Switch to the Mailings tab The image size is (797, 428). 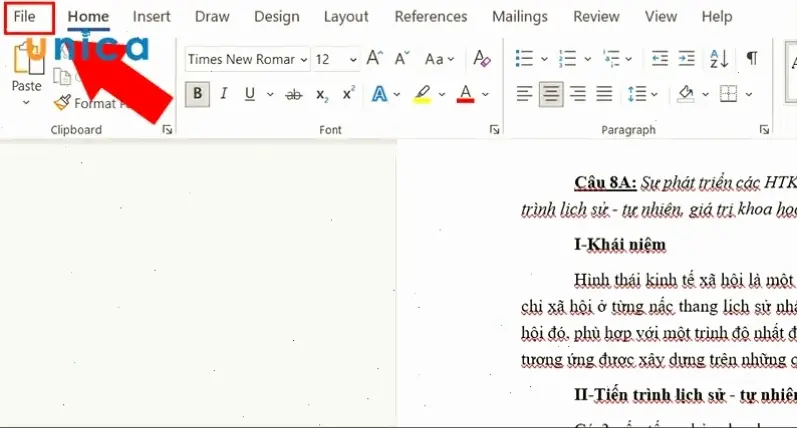[519, 17]
